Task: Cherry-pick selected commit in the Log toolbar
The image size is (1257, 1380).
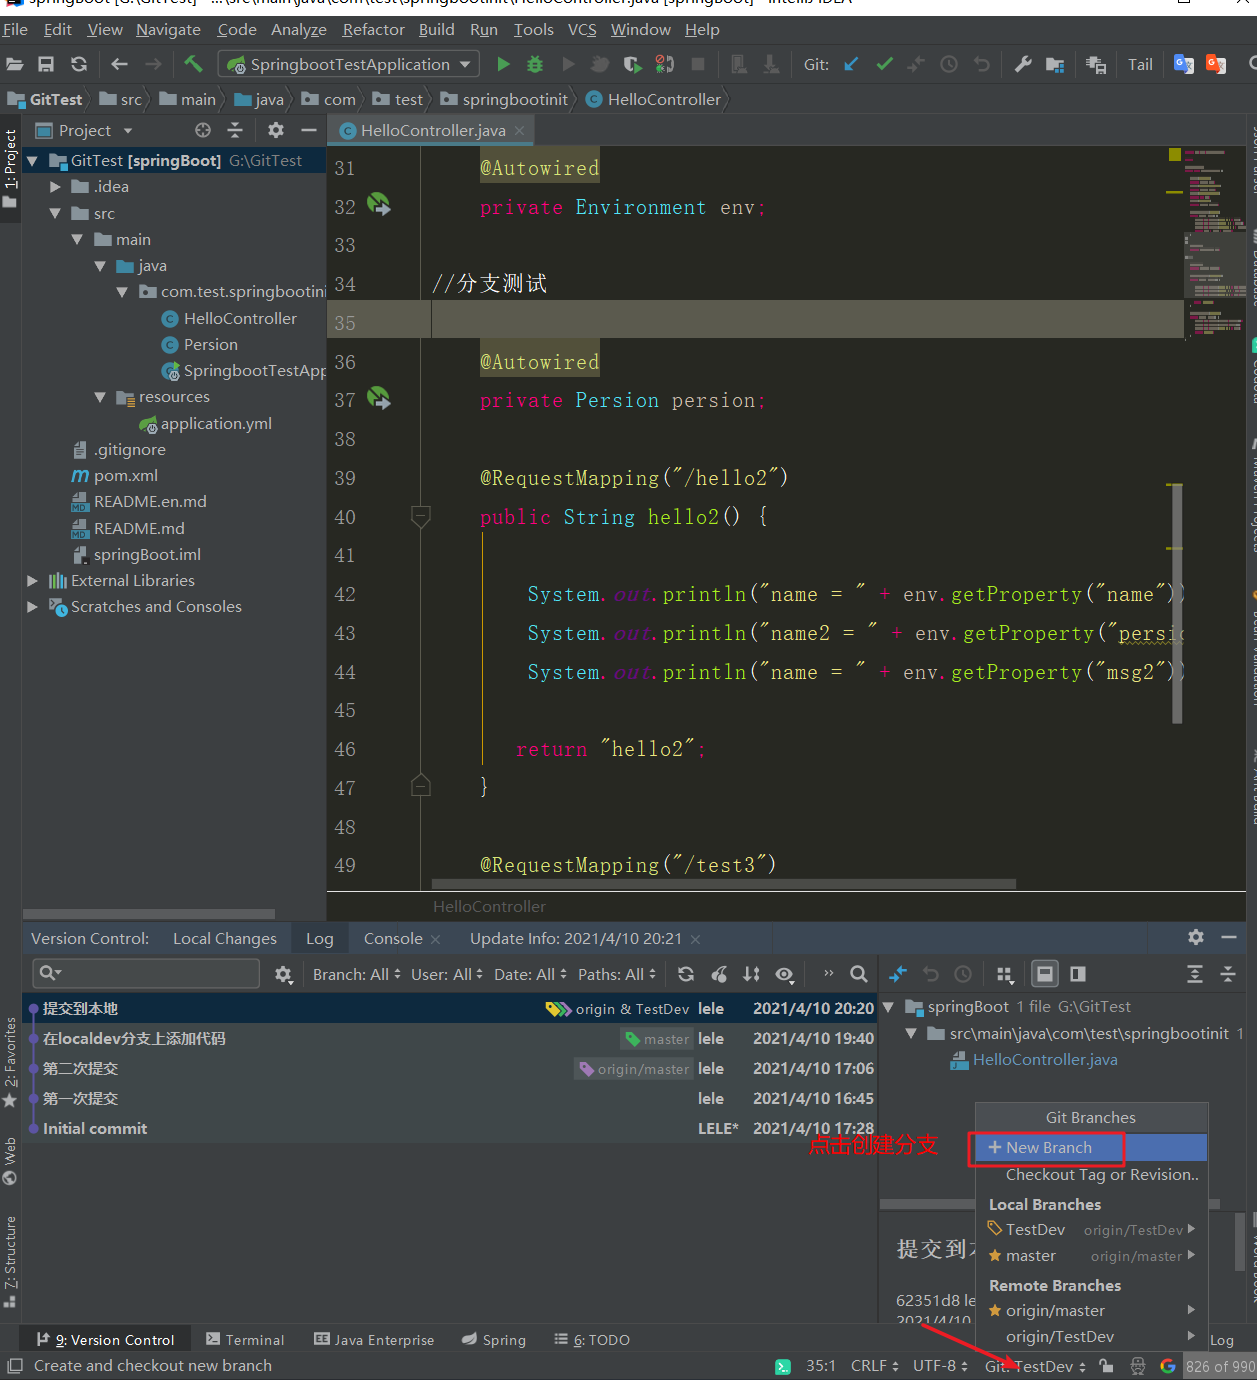Action: click(719, 973)
